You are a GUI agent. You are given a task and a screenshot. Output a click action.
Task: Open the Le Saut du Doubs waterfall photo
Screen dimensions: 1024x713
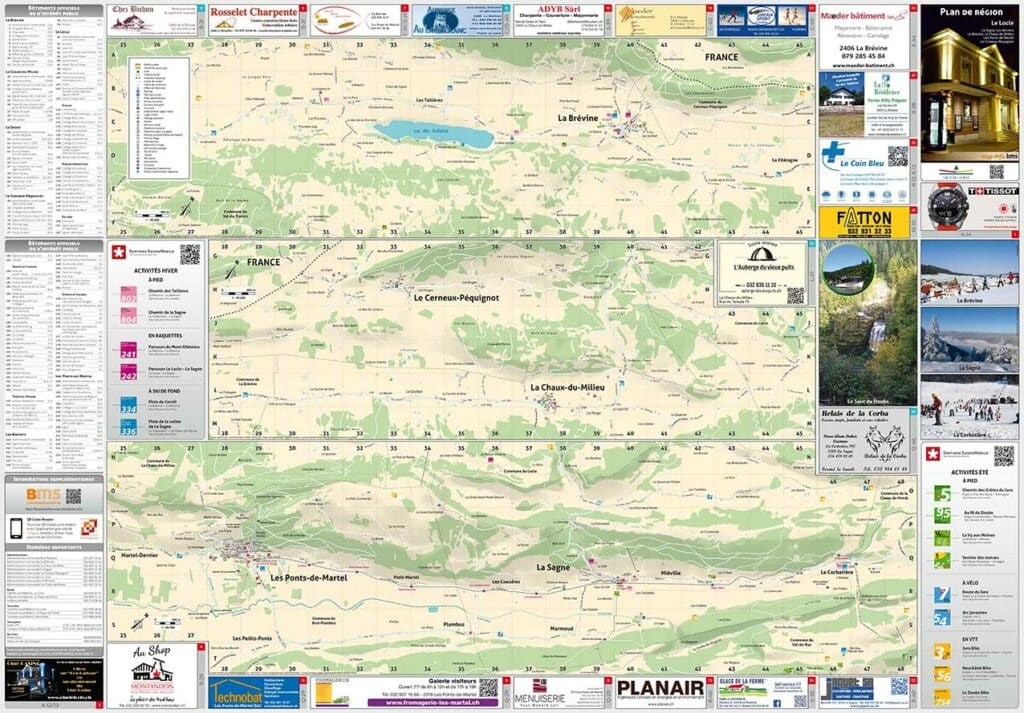coord(868,323)
